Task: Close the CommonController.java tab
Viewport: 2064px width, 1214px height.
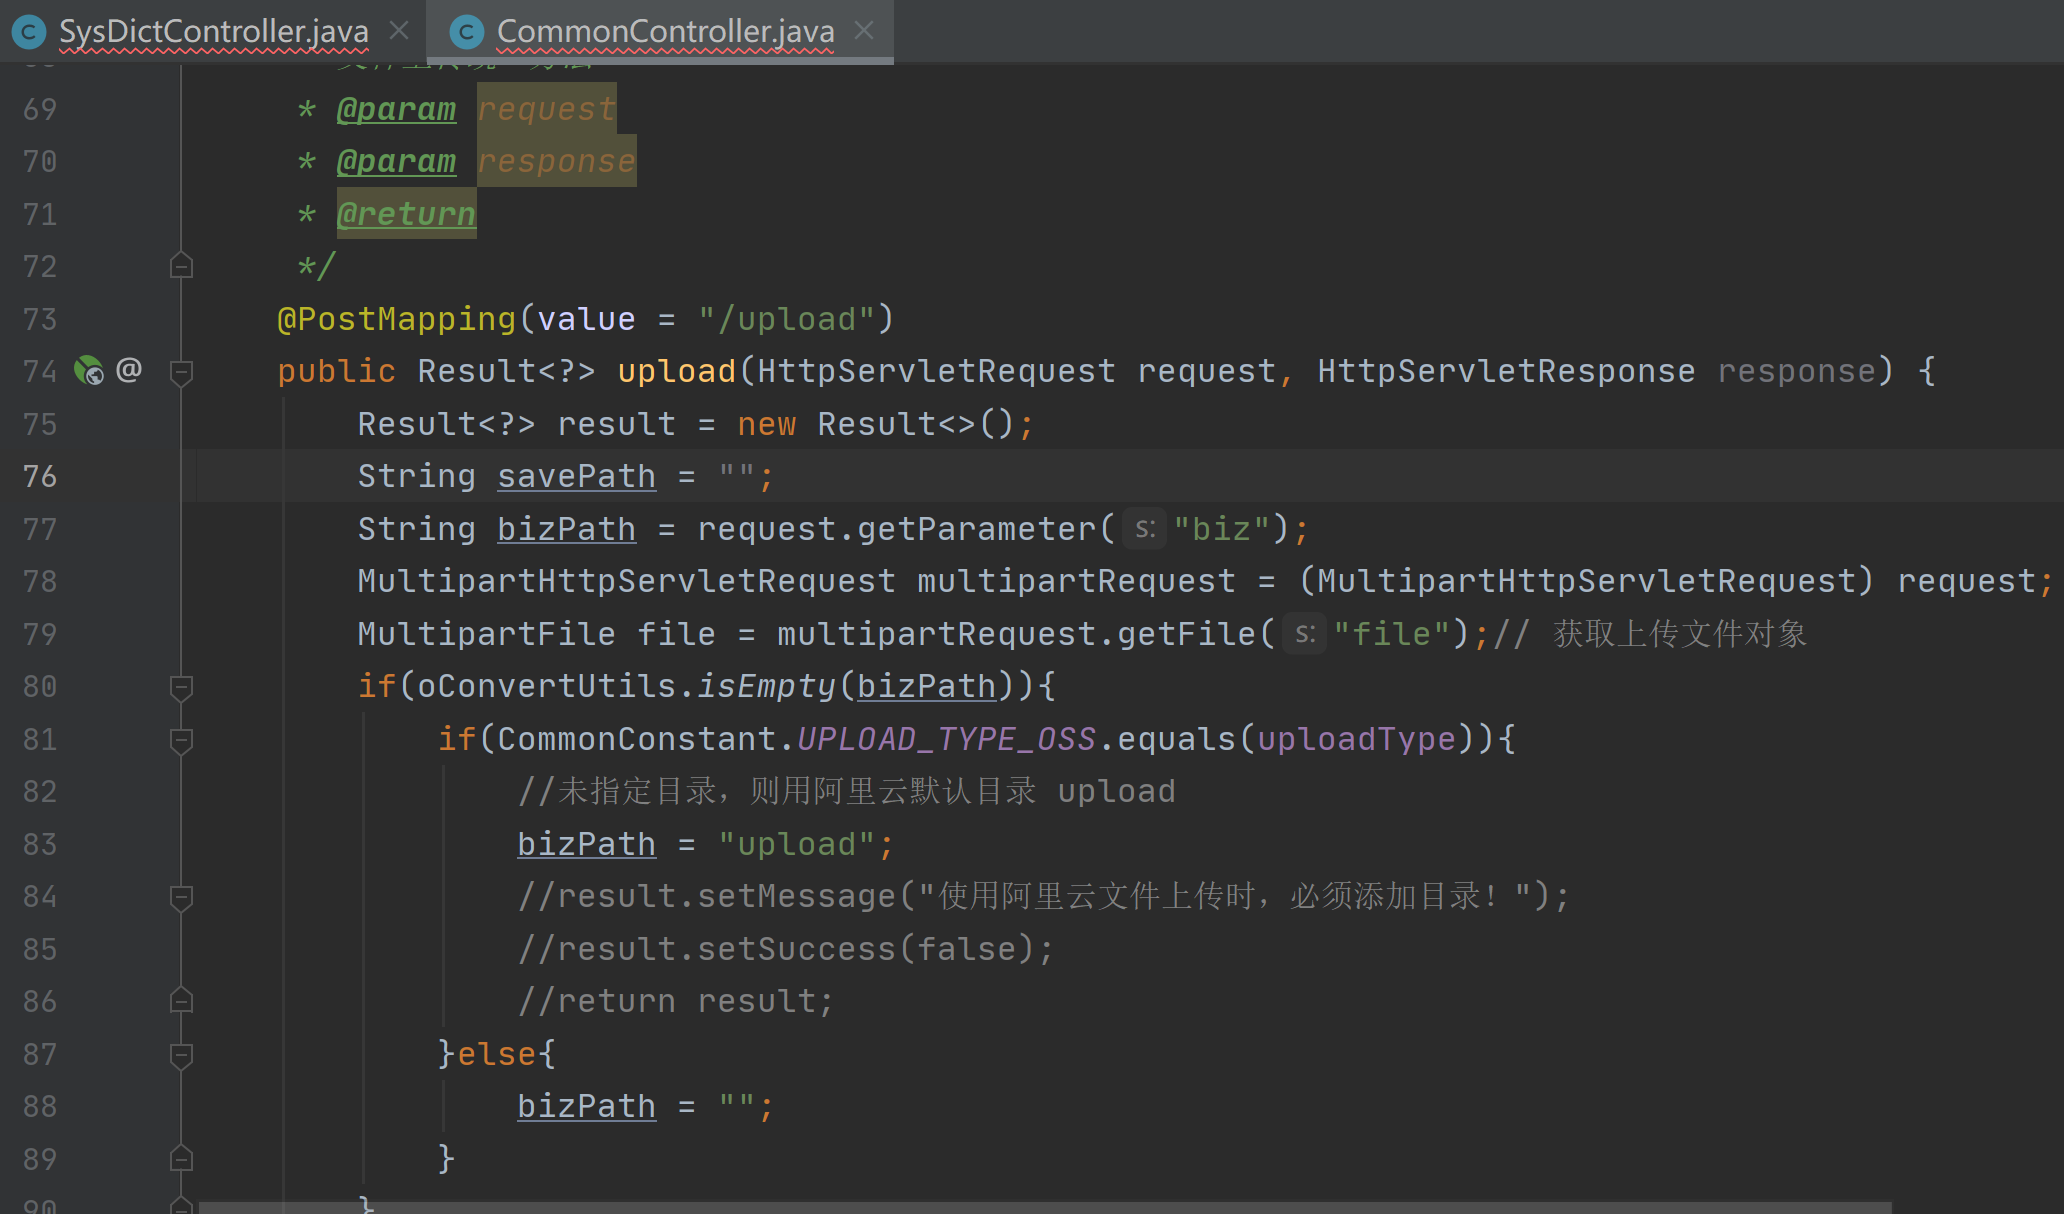Action: pos(863,29)
